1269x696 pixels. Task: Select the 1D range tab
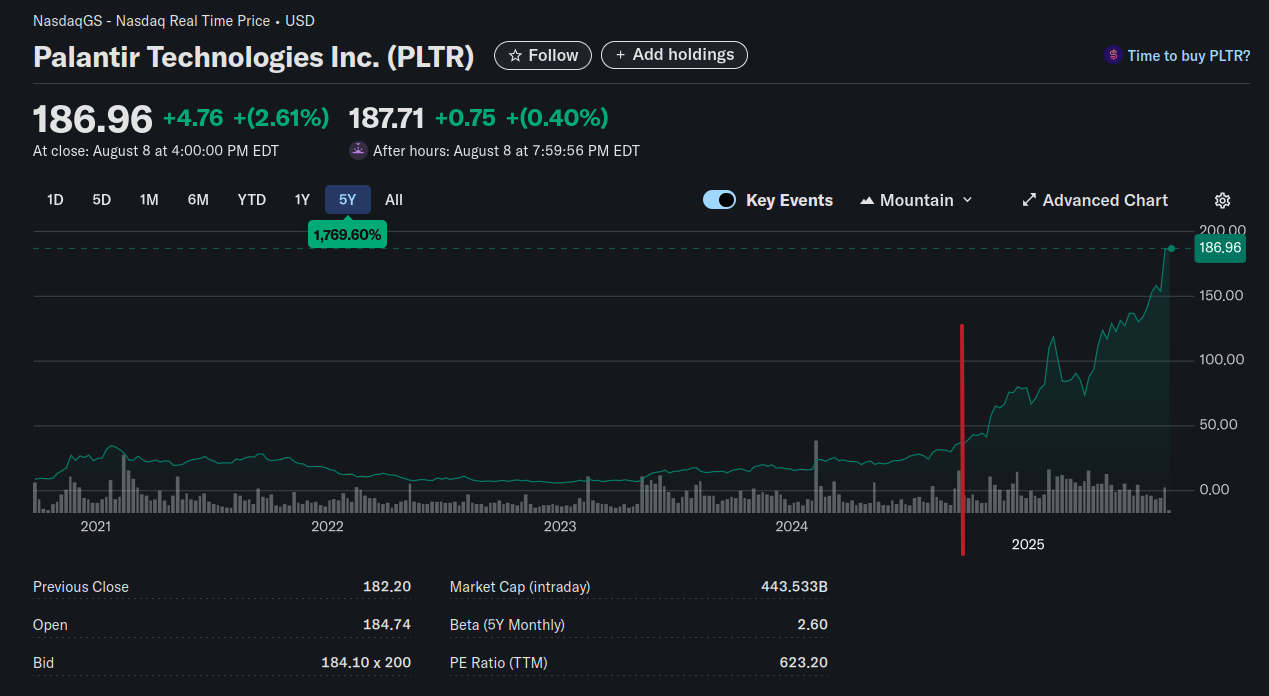(55, 200)
